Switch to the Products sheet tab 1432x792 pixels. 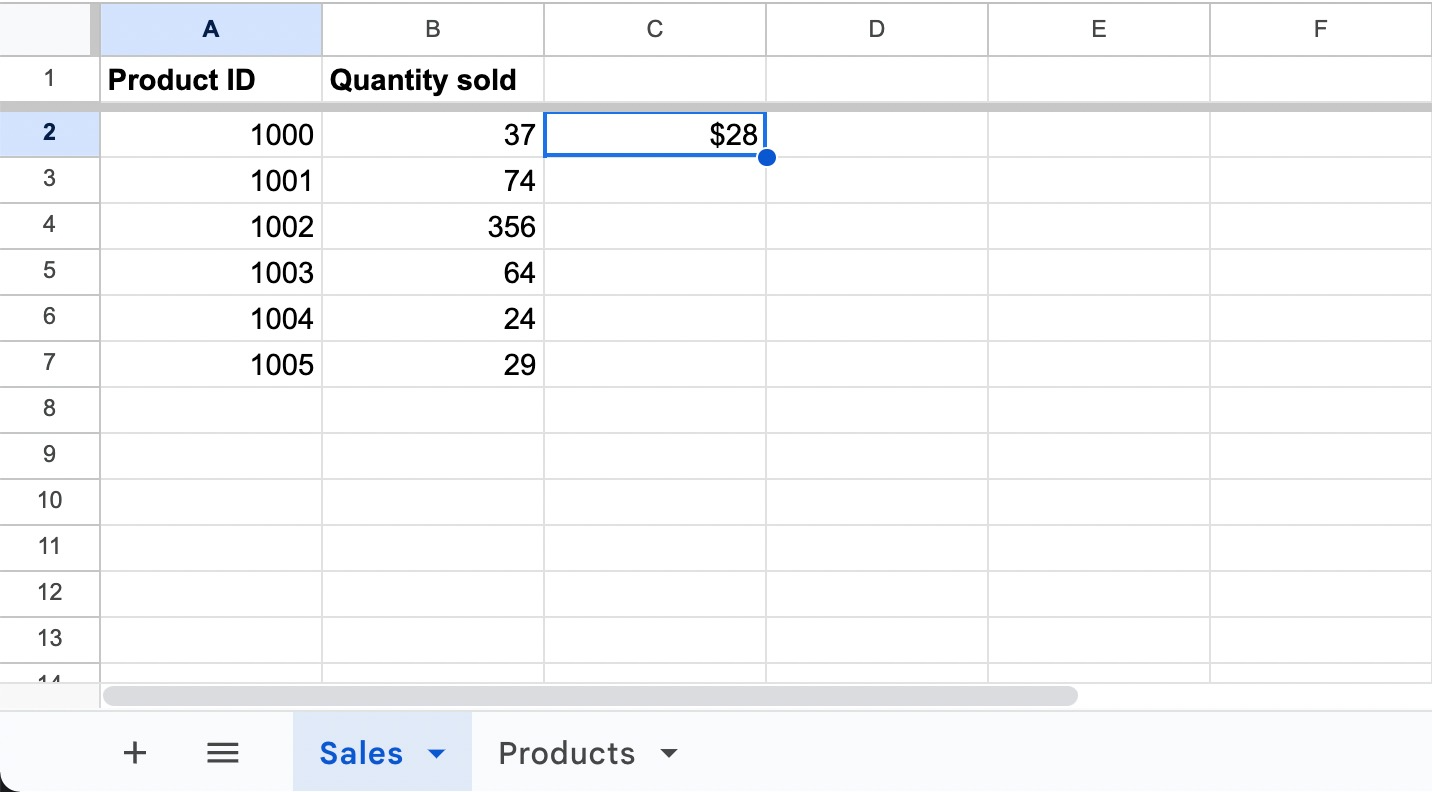[567, 753]
